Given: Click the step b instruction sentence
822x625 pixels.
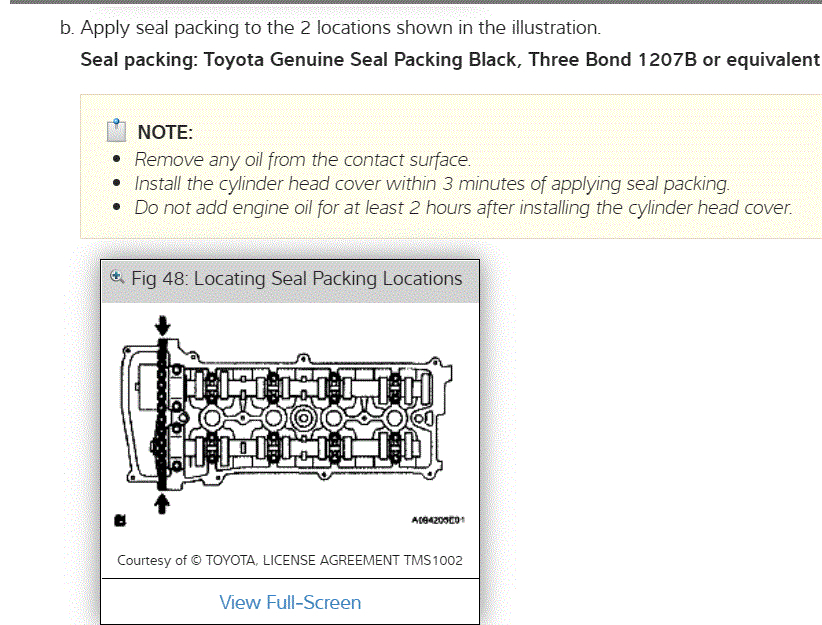Looking at the screenshot, I should (340, 28).
